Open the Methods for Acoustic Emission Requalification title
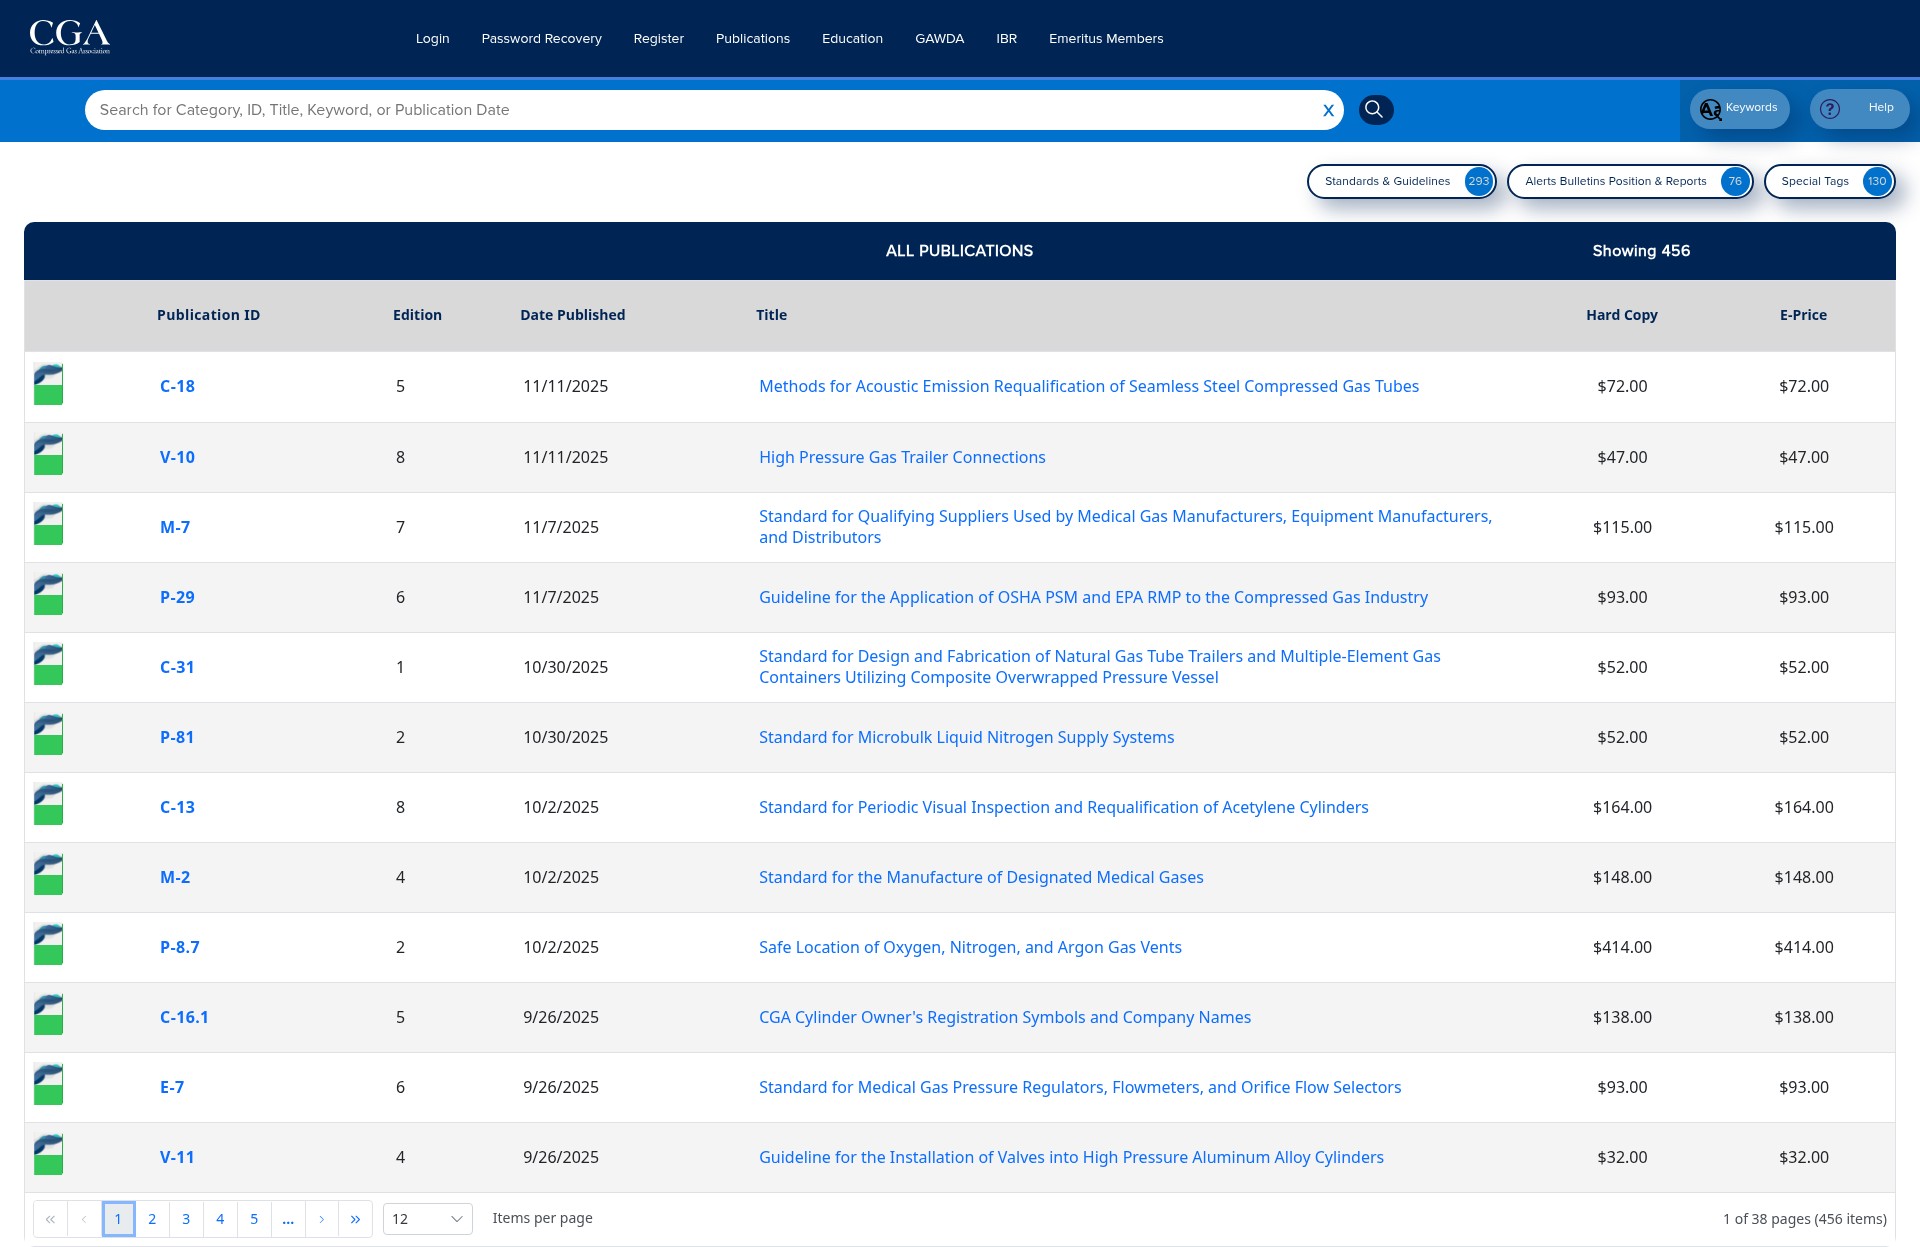Viewport: 1920px width, 1247px height. [x=1089, y=386]
